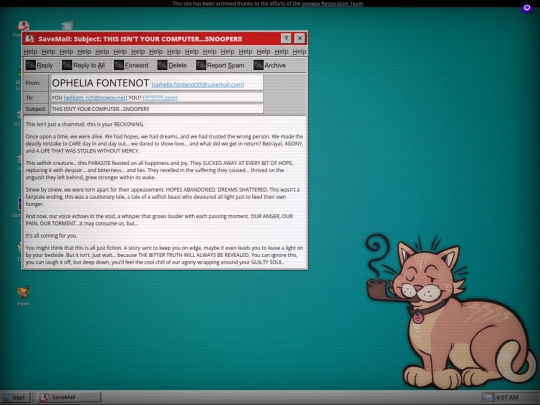Delete the open message
540x405 pixels.
click(172, 65)
